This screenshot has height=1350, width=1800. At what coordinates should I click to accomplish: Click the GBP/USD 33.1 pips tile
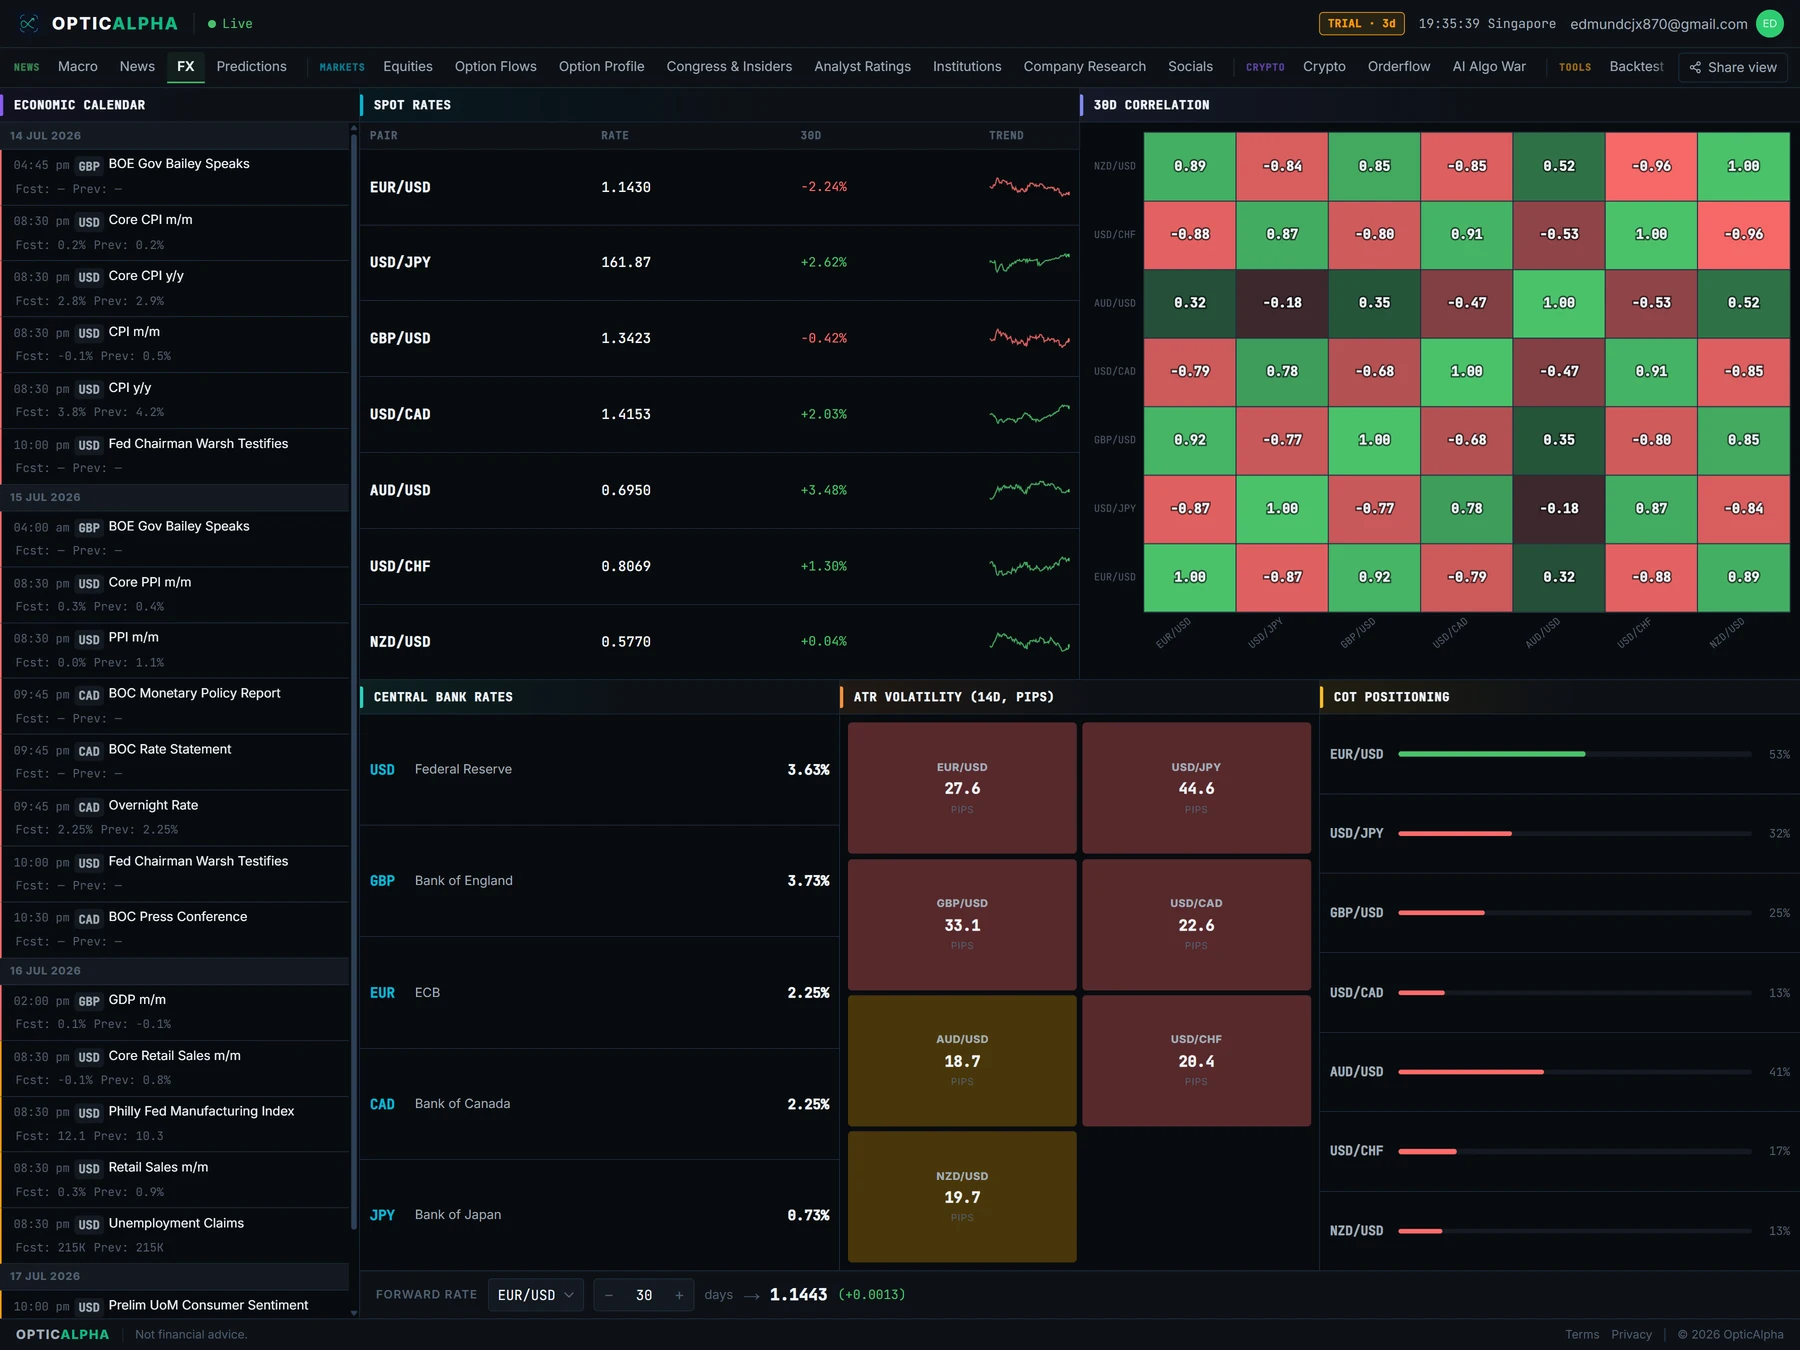pos(962,924)
